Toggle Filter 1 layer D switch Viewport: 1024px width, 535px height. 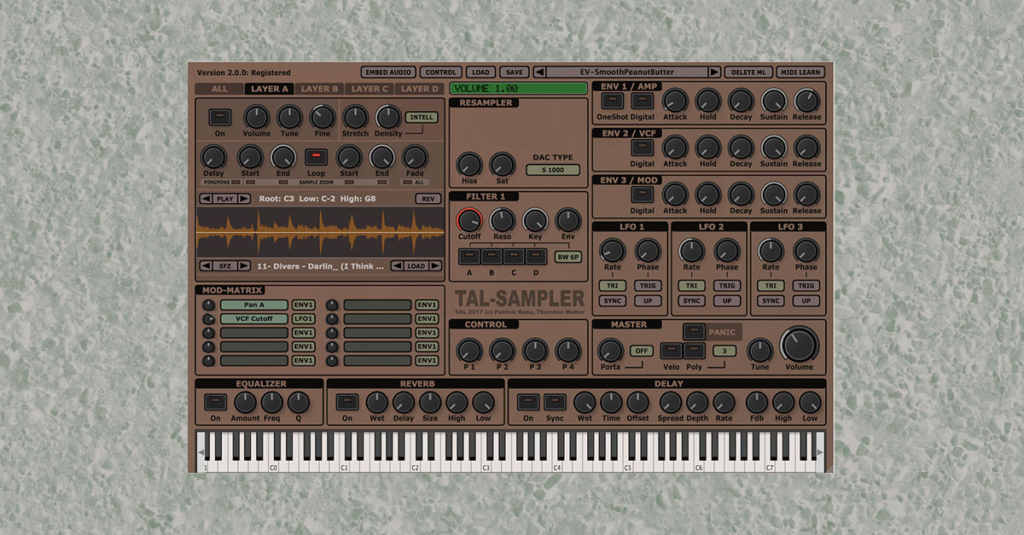pos(536,256)
